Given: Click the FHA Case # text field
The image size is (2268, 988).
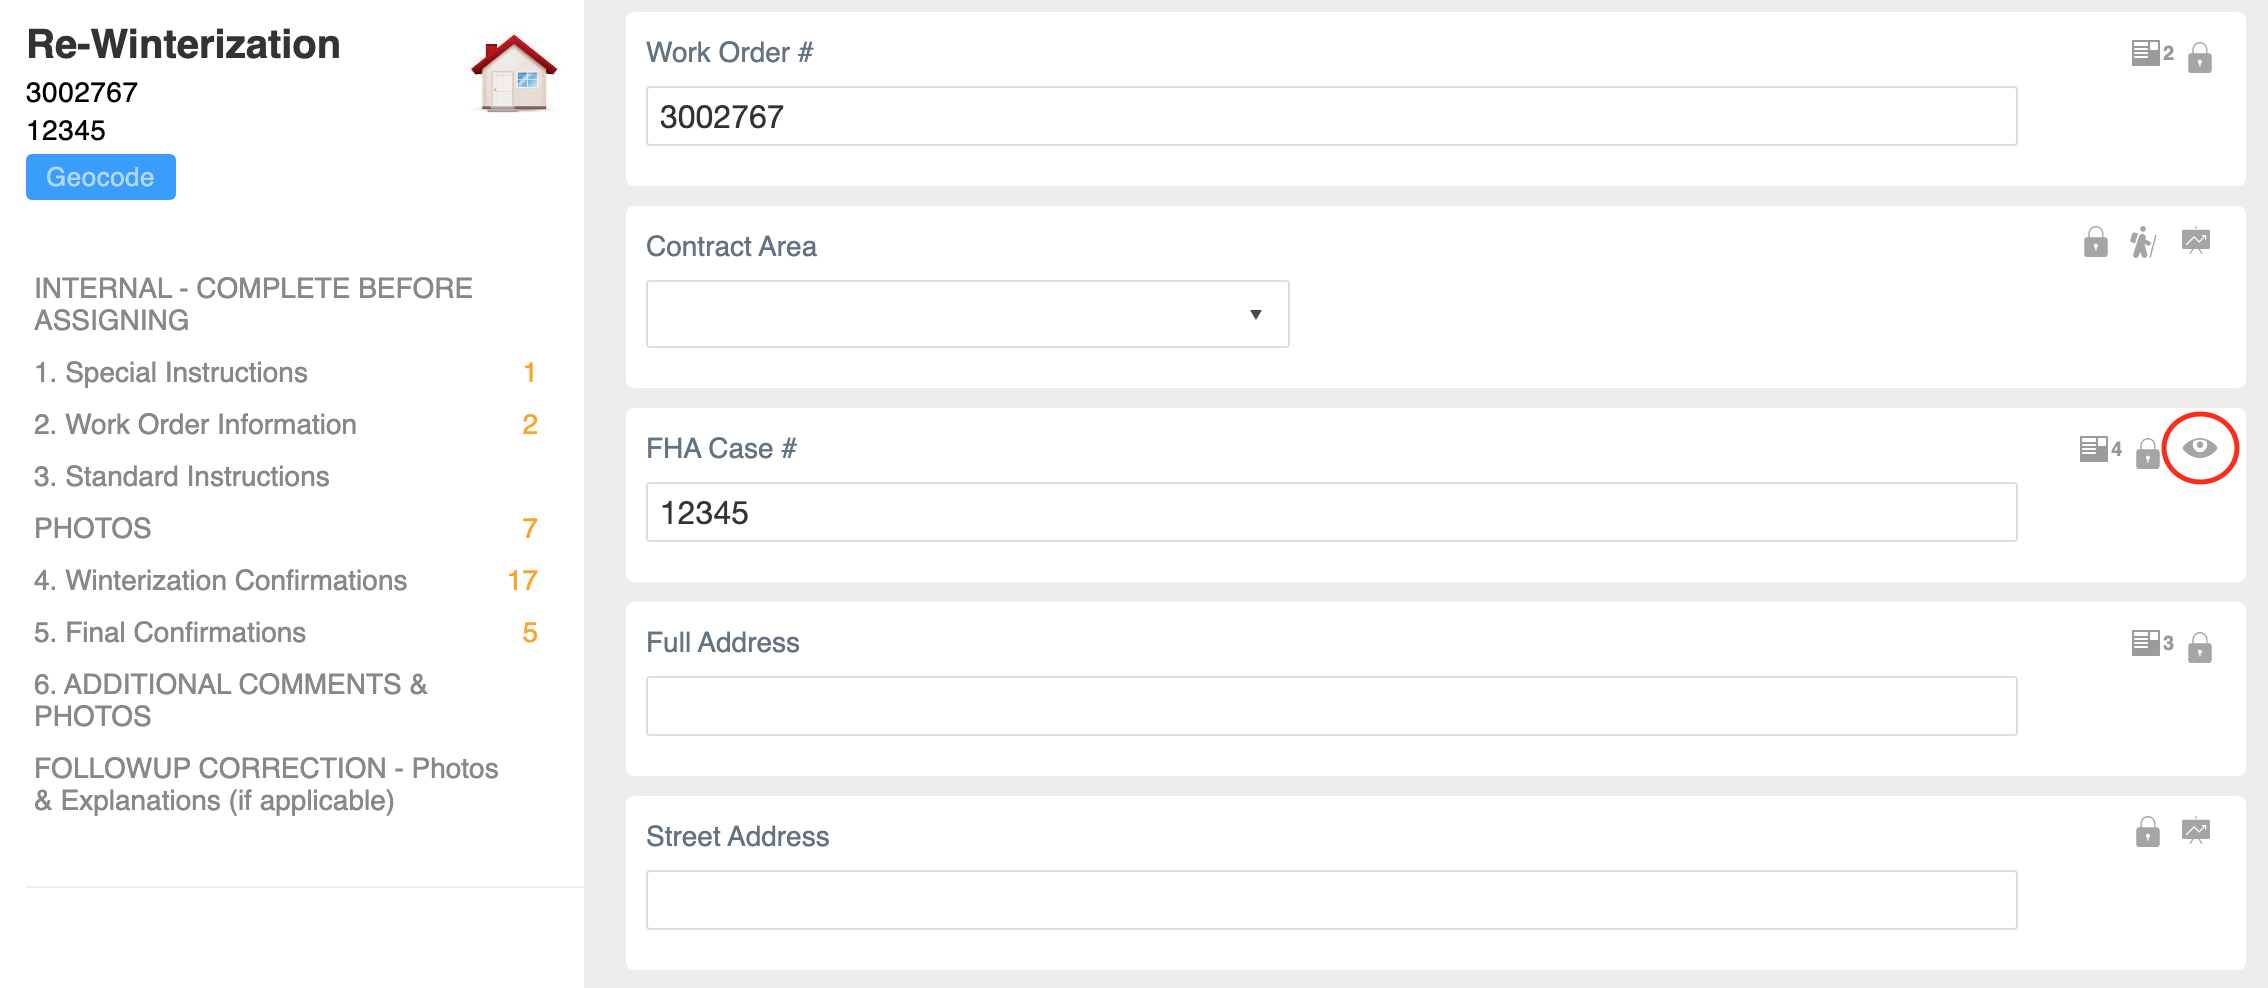Looking at the screenshot, I should tap(1330, 512).
